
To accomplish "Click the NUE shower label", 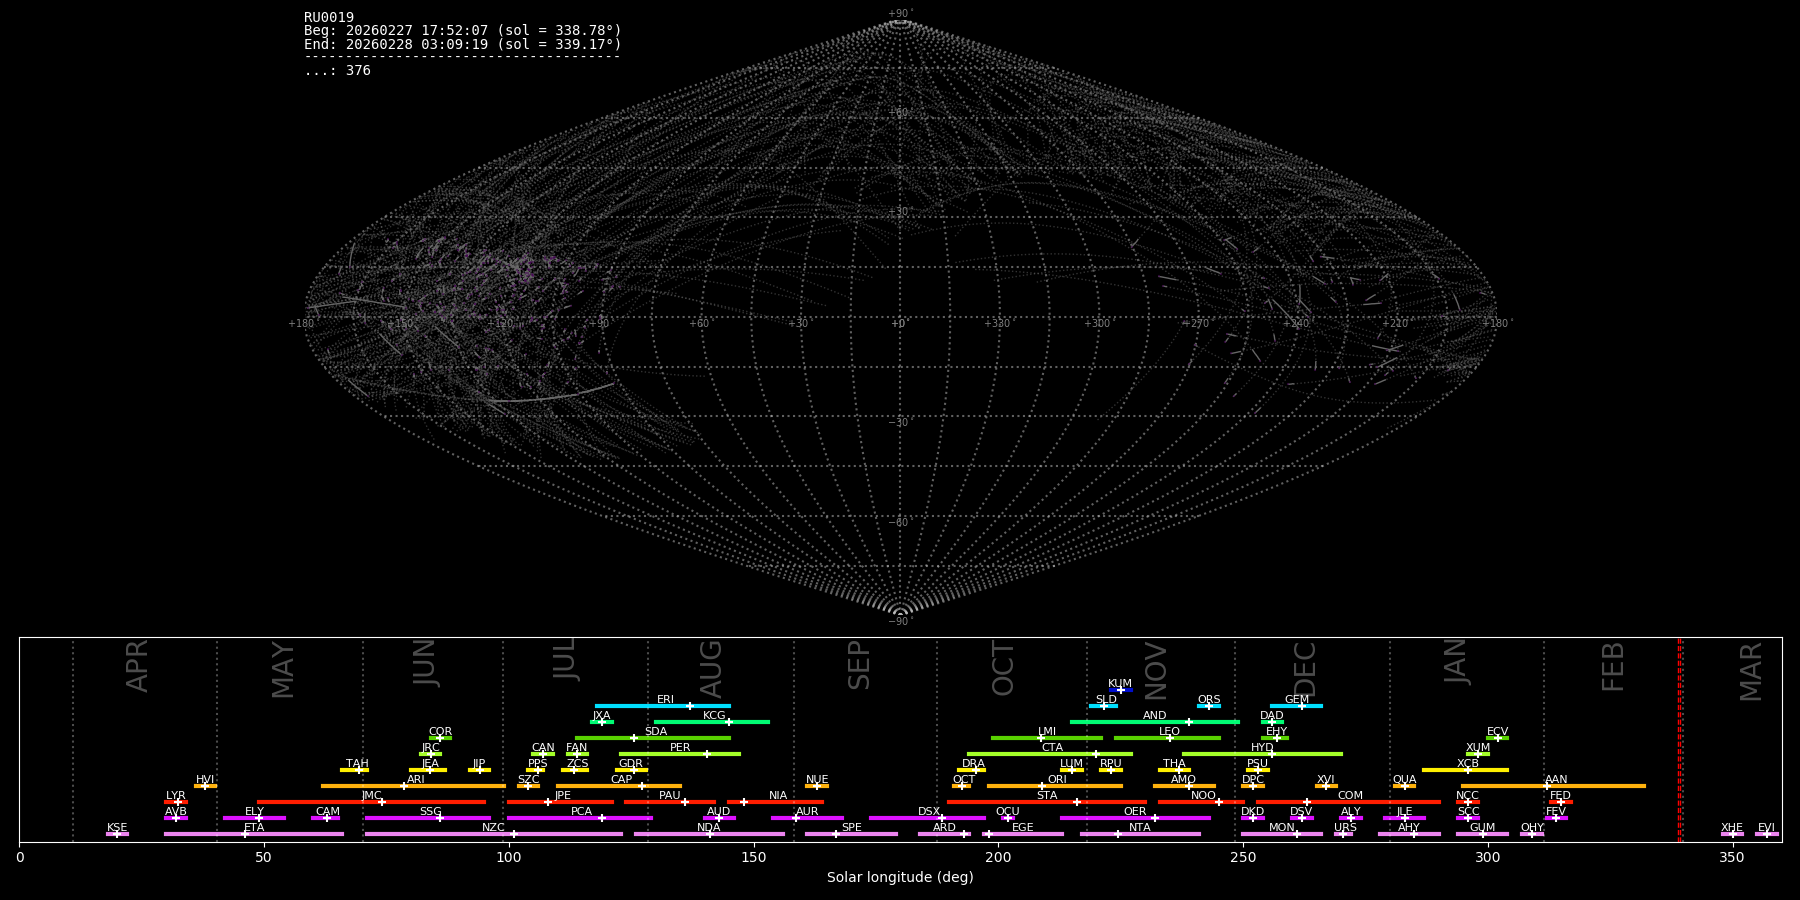I will [x=817, y=780].
